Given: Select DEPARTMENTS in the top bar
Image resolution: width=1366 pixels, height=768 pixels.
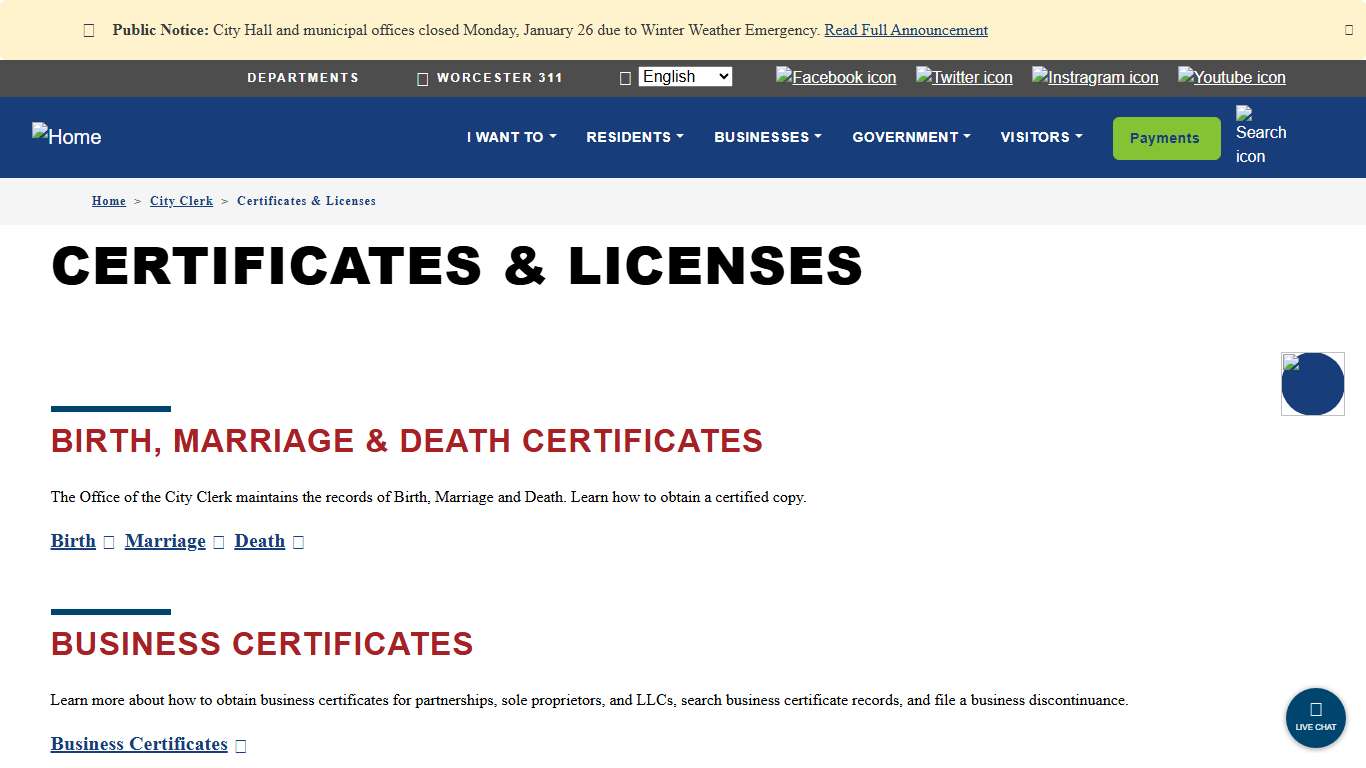Looking at the screenshot, I should (303, 78).
